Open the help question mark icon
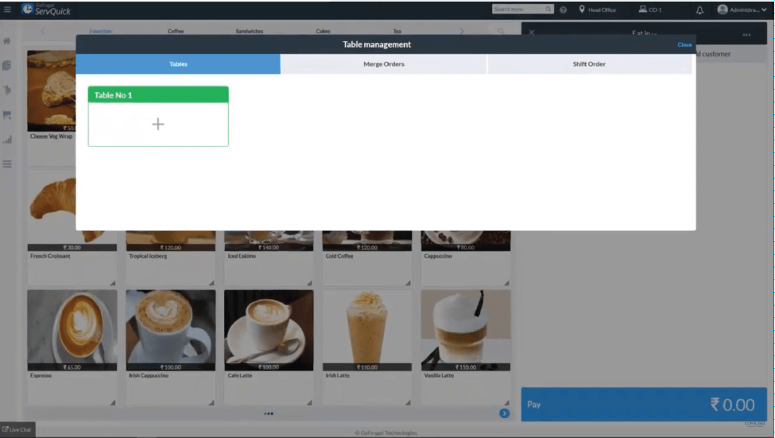Screen dimensions: 775x438 coord(563,9)
